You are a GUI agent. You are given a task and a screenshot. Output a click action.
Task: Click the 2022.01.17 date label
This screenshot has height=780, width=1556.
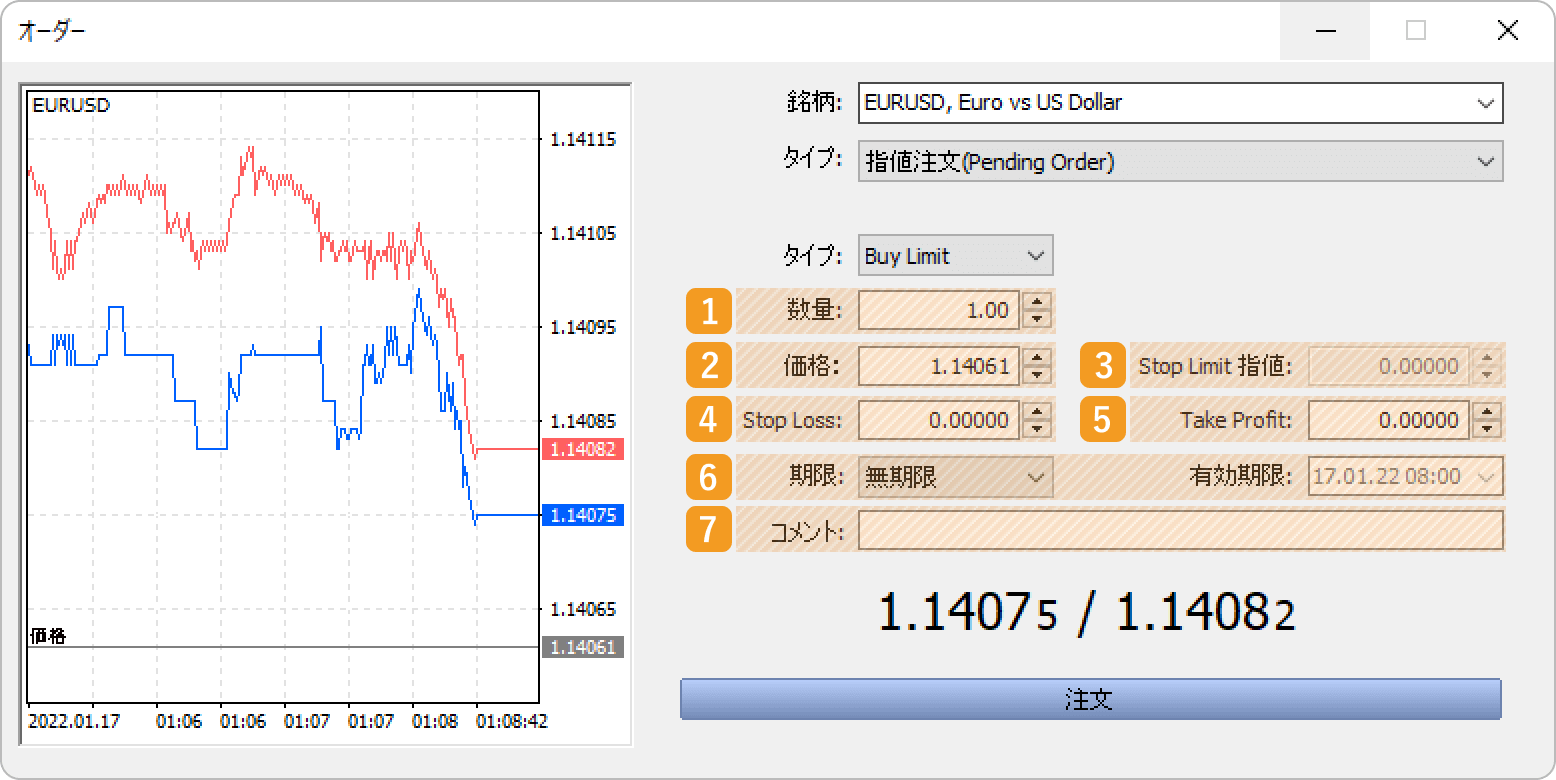74,721
